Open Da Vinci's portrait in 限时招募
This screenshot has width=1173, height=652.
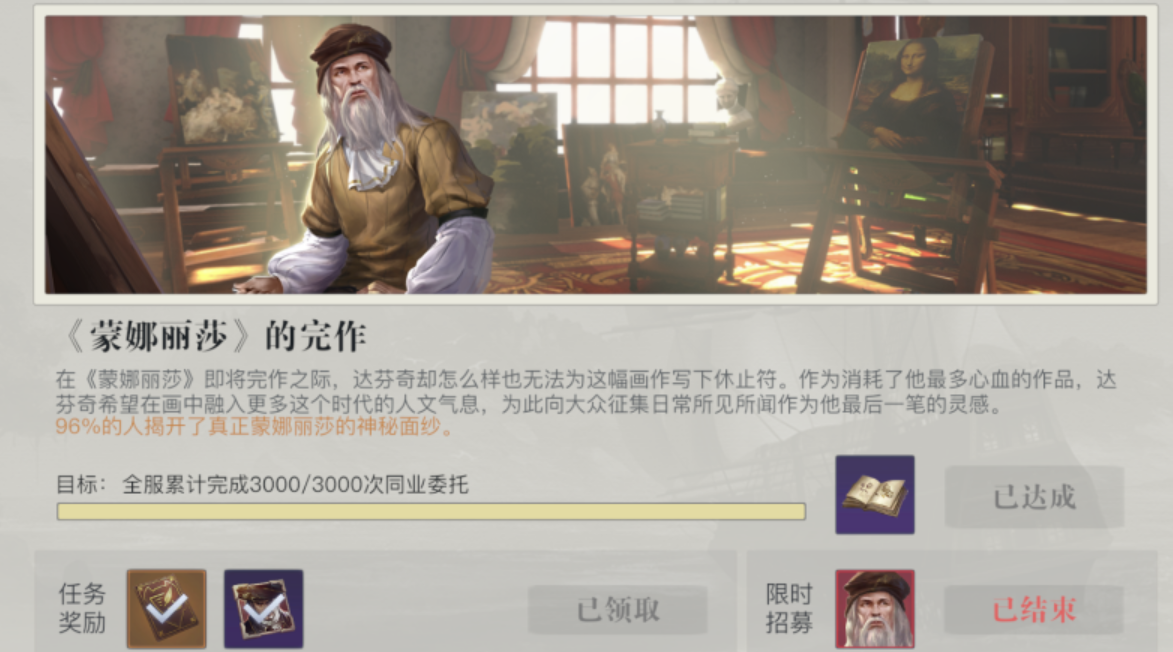(875, 608)
